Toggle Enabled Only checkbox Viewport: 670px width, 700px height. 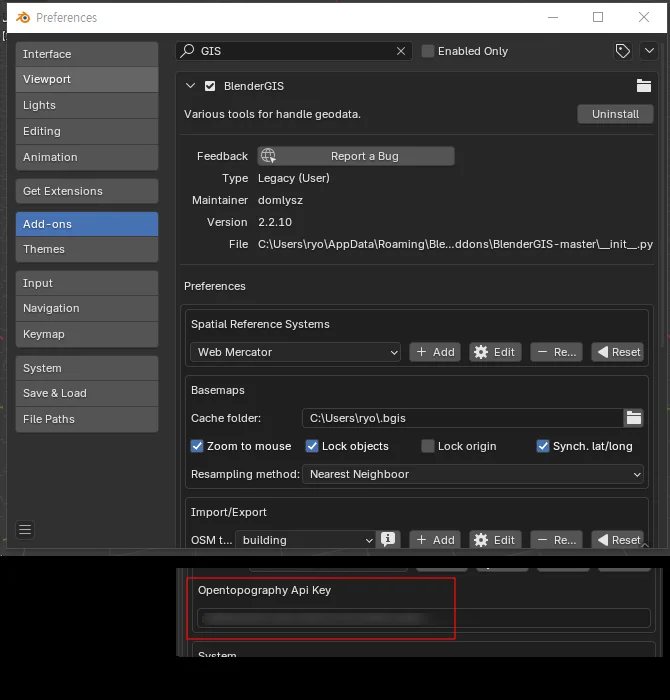428,51
